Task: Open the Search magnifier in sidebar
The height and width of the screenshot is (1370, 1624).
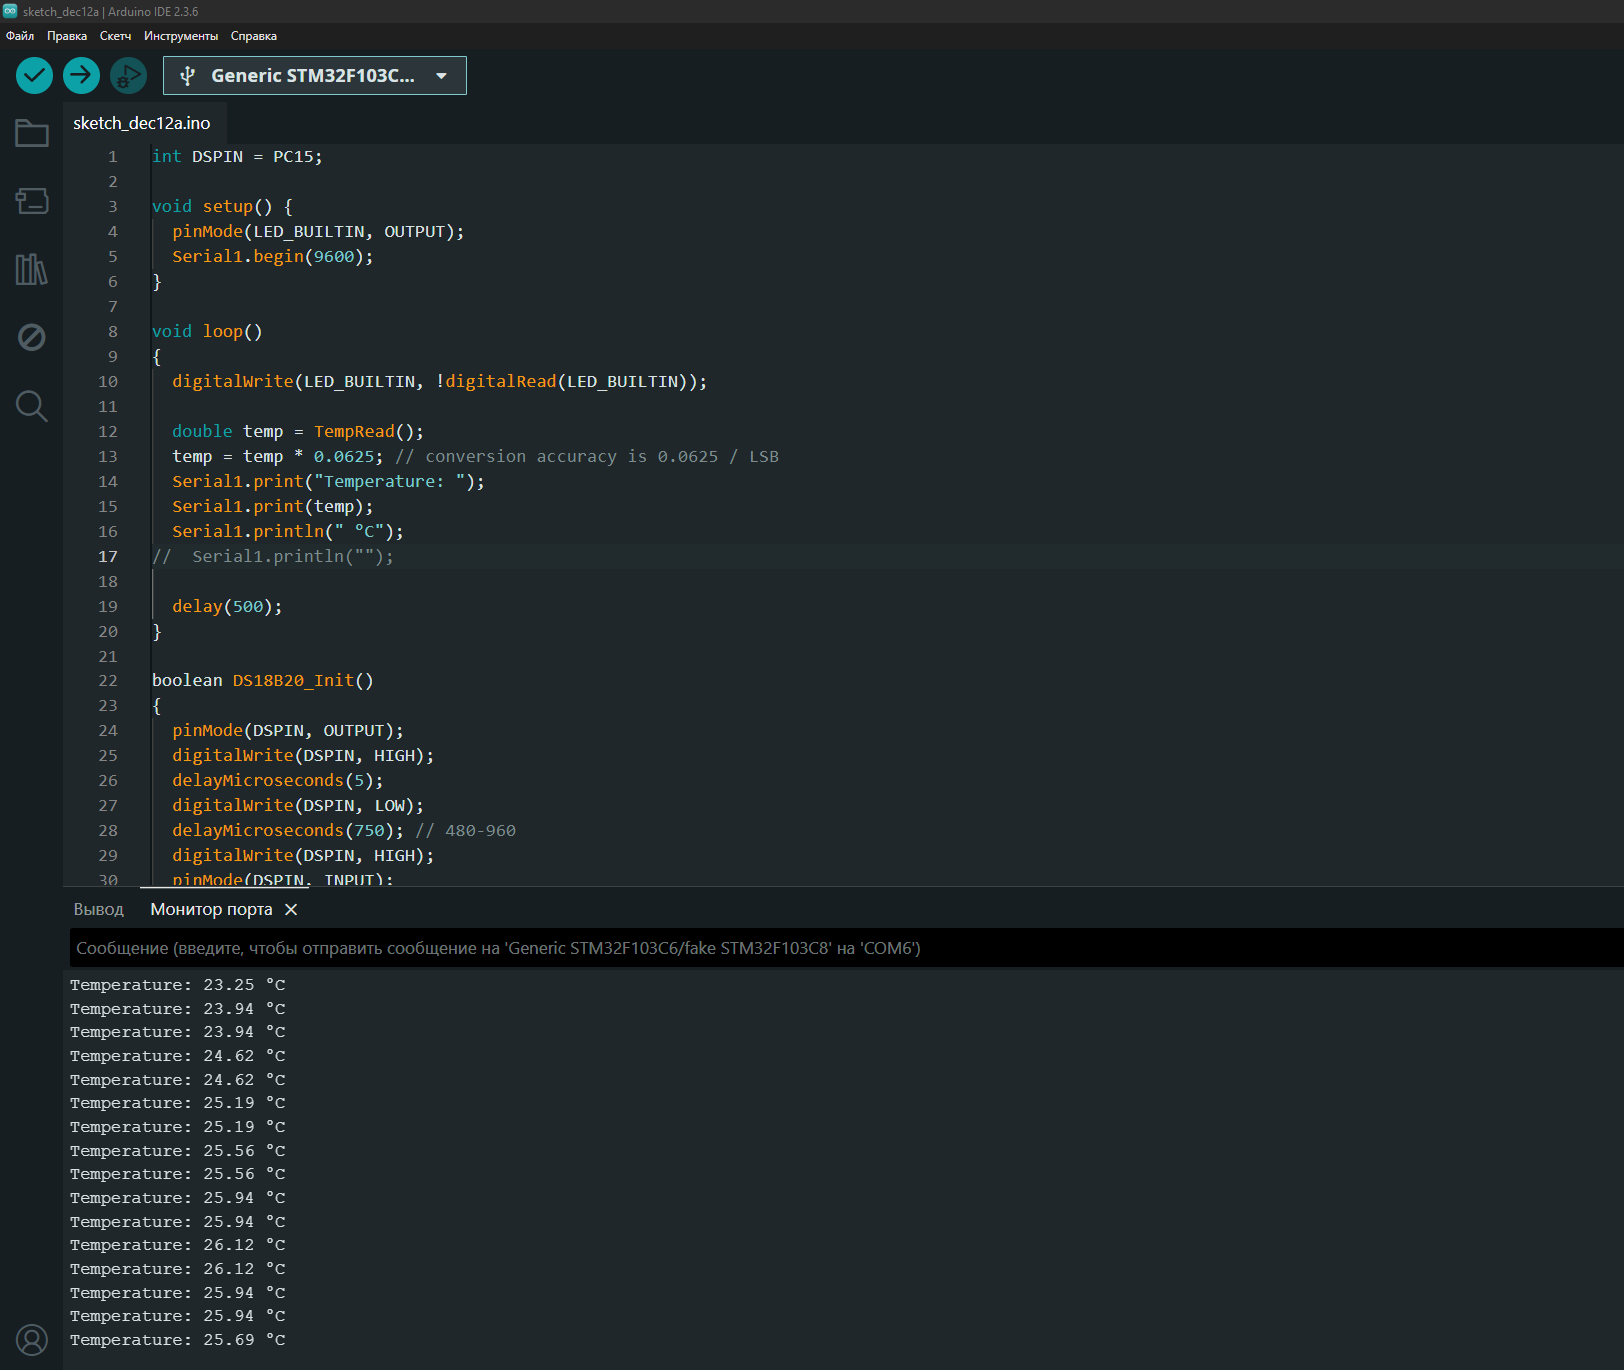Action: (32, 406)
